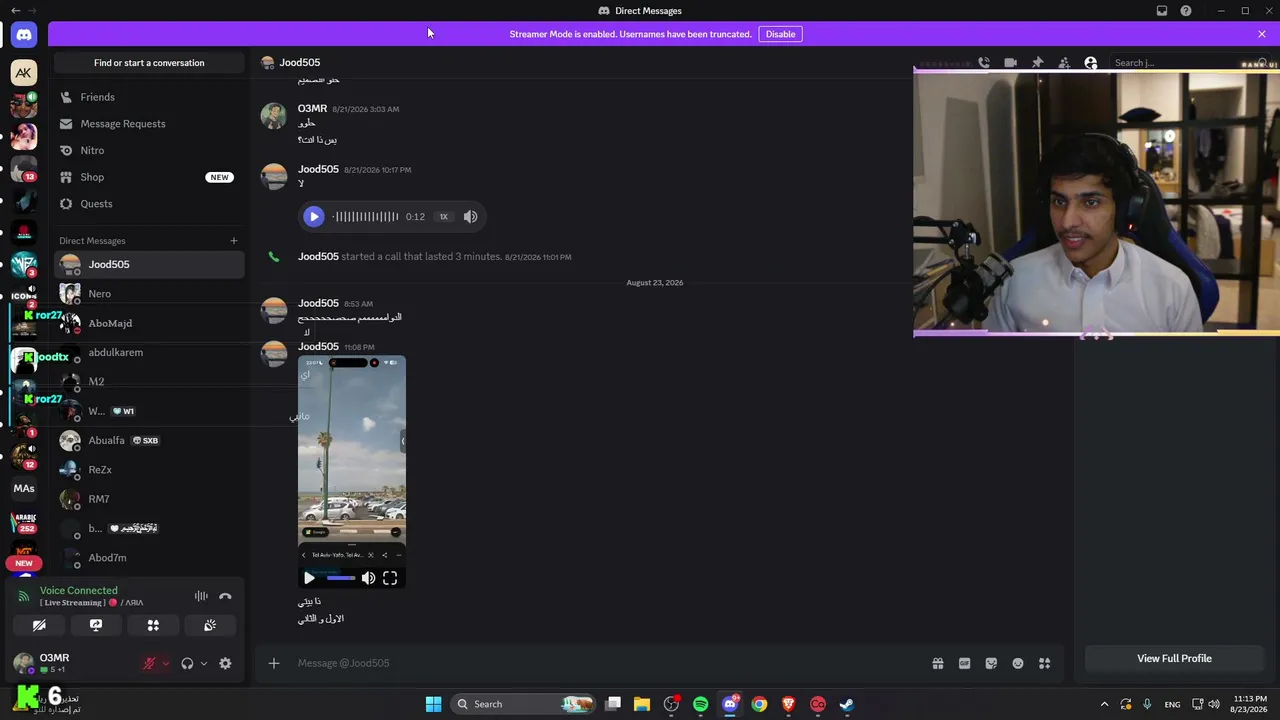Open the video attachment in fullscreen
The height and width of the screenshot is (720, 1280).
pos(390,578)
